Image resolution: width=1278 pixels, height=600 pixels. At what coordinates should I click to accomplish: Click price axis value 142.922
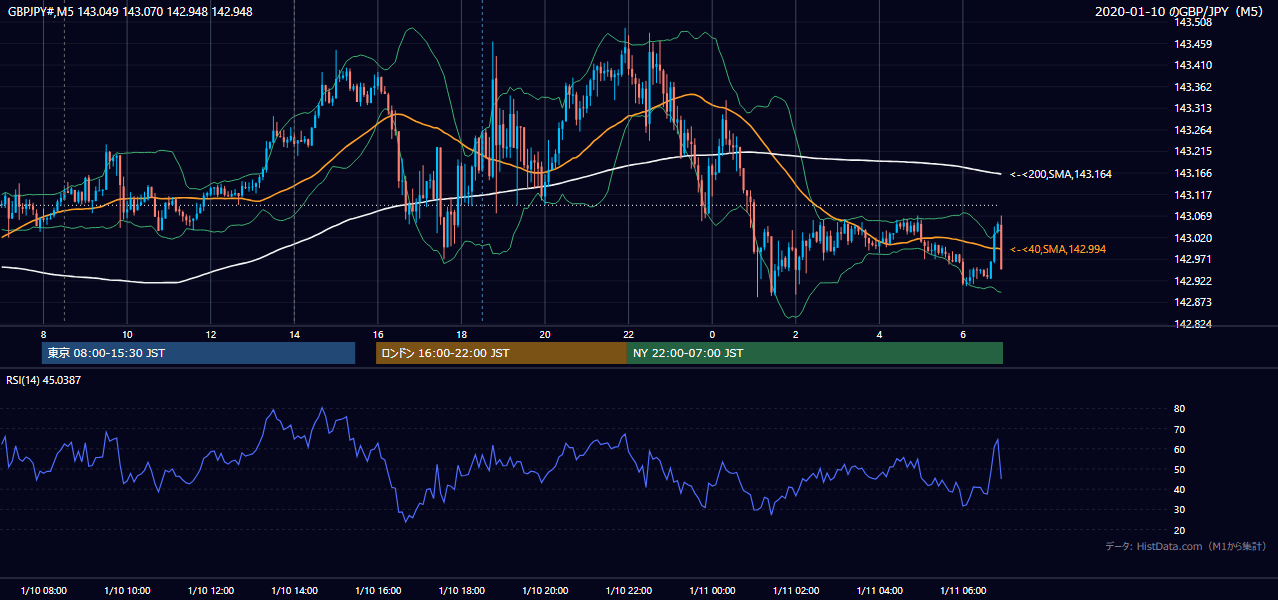click(1193, 281)
